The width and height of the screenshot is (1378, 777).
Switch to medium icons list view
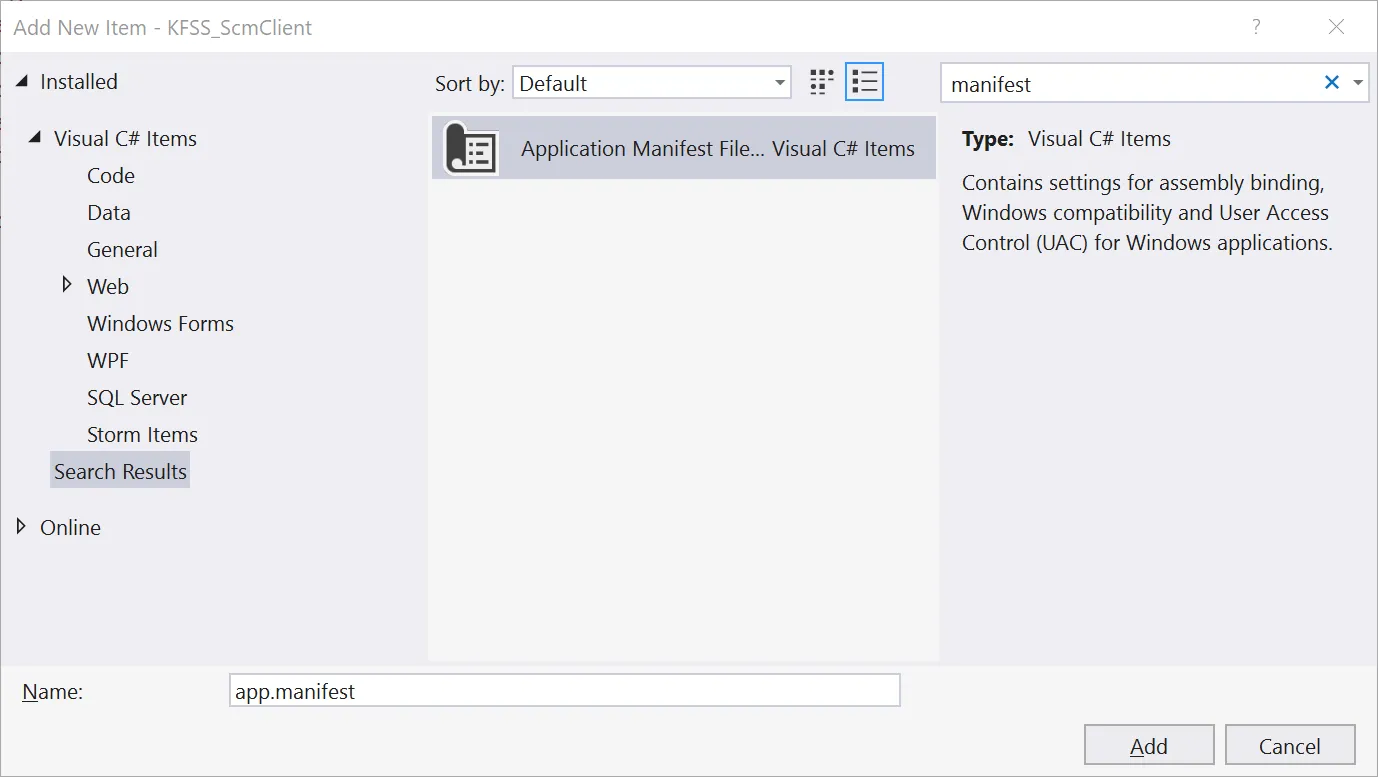click(x=864, y=83)
